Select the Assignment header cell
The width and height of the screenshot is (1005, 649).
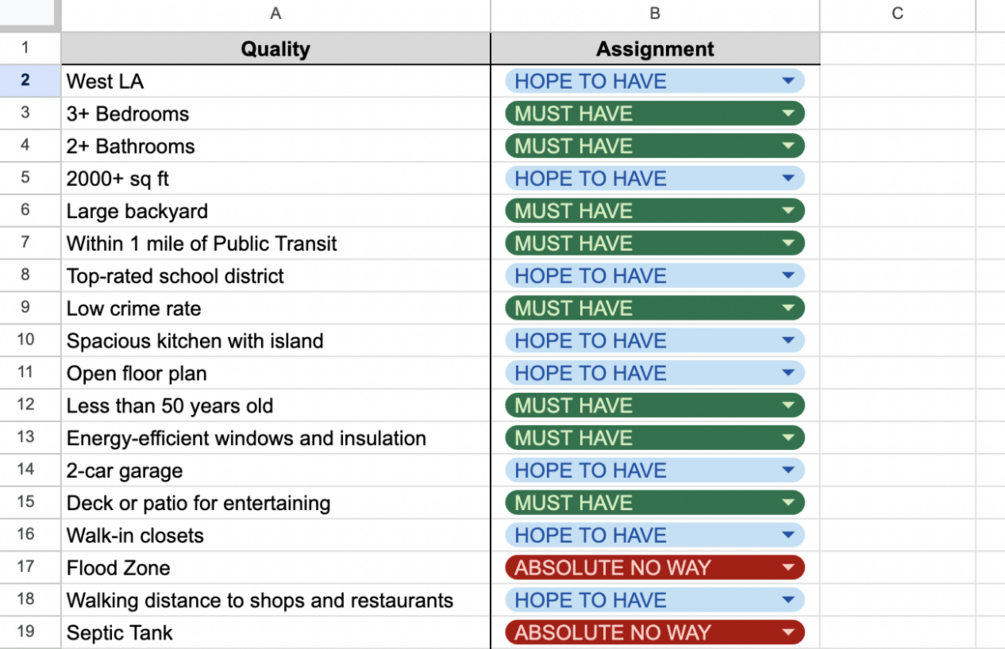point(655,49)
